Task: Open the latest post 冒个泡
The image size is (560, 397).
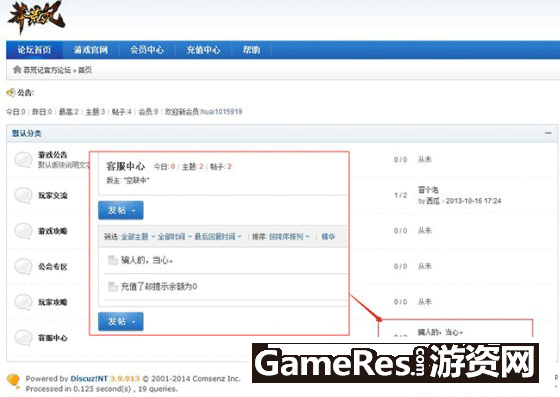Action: [x=428, y=190]
